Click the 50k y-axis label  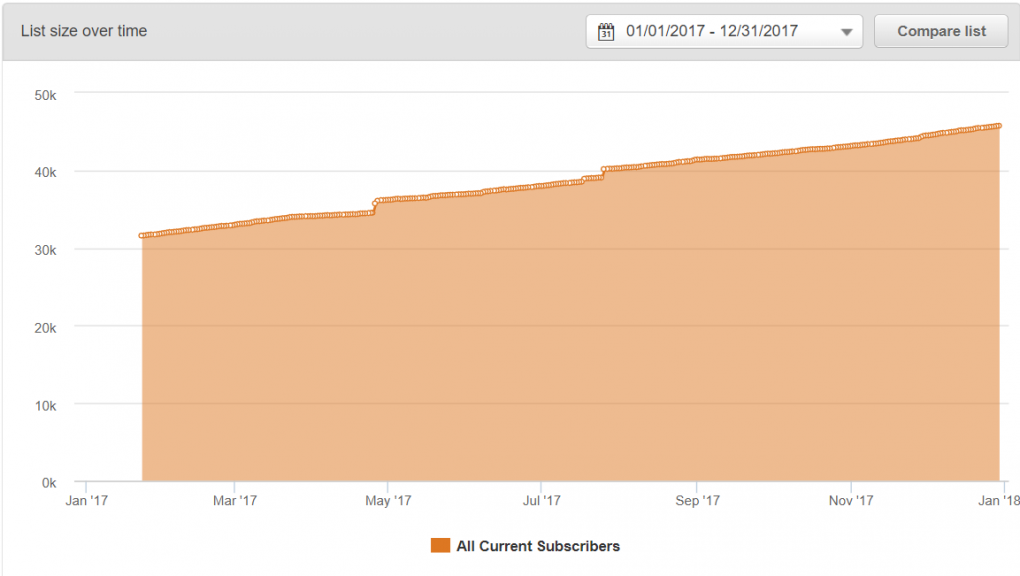tap(47, 94)
